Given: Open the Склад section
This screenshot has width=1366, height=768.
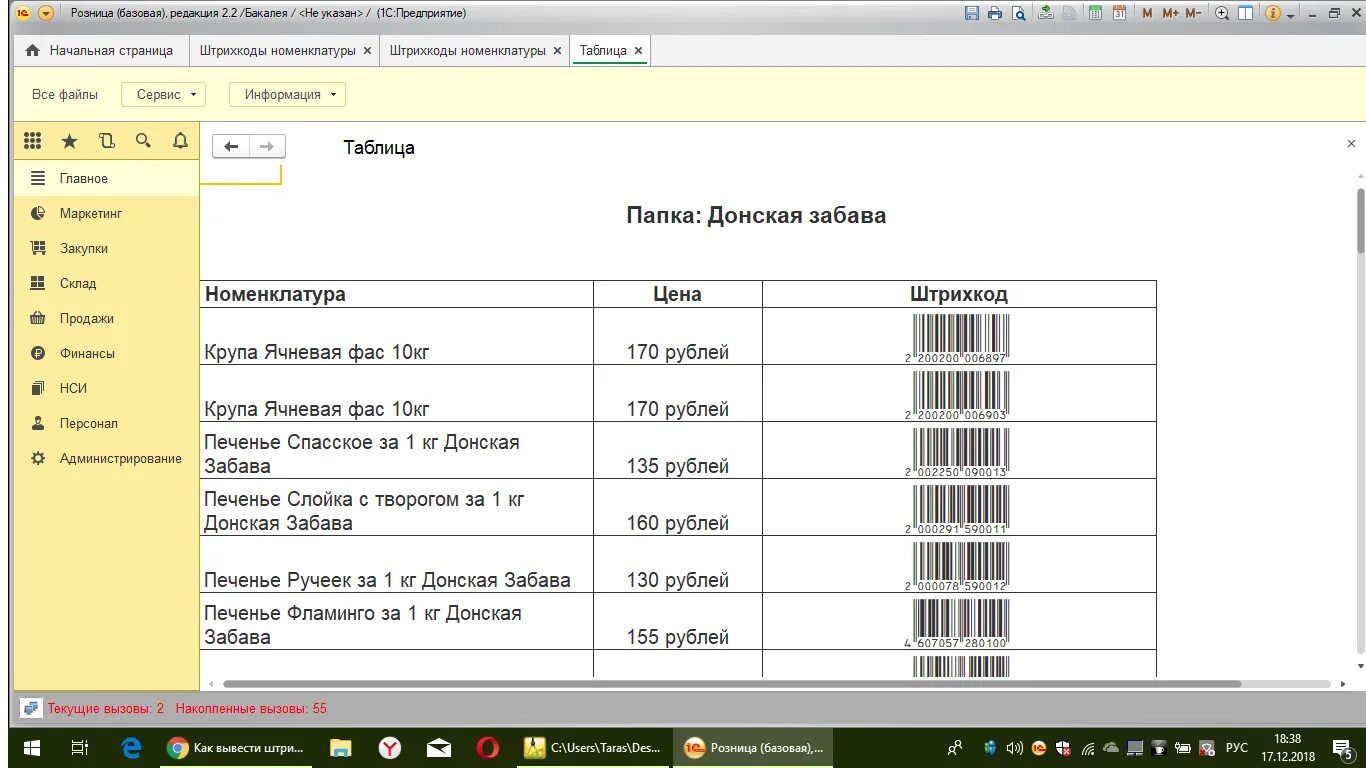Looking at the screenshot, I should 107,283.
